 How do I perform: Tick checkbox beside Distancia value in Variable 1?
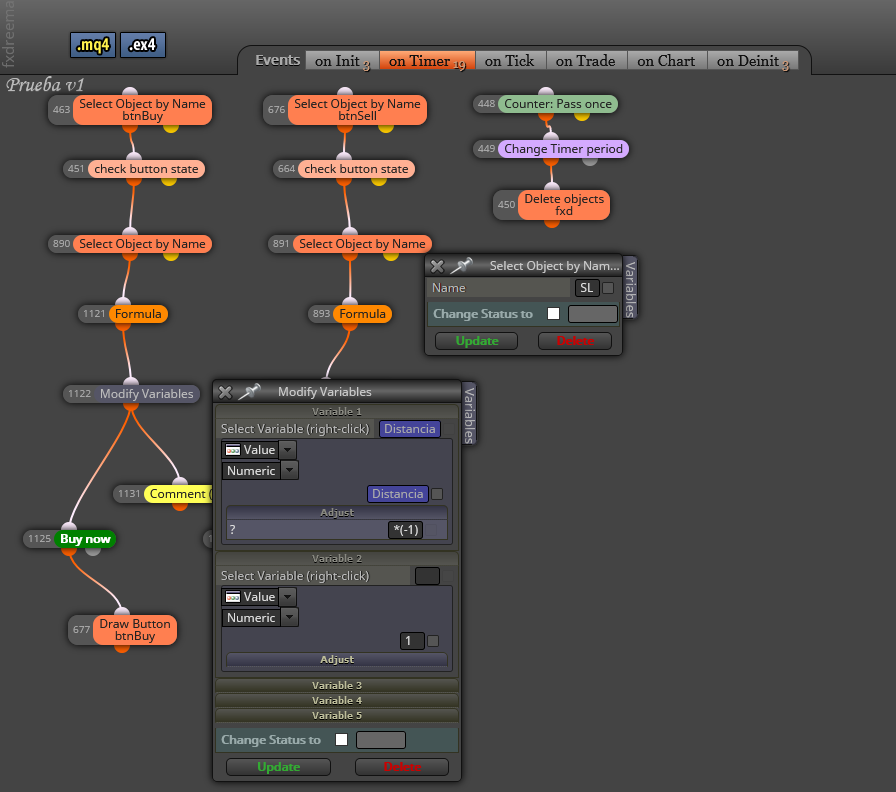pos(437,494)
